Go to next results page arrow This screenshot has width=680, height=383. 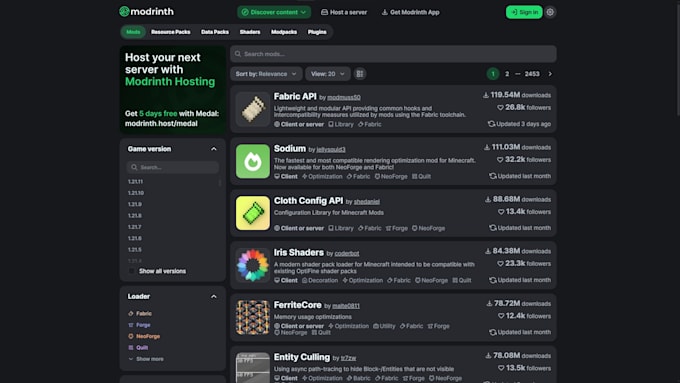(x=550, y=74)
